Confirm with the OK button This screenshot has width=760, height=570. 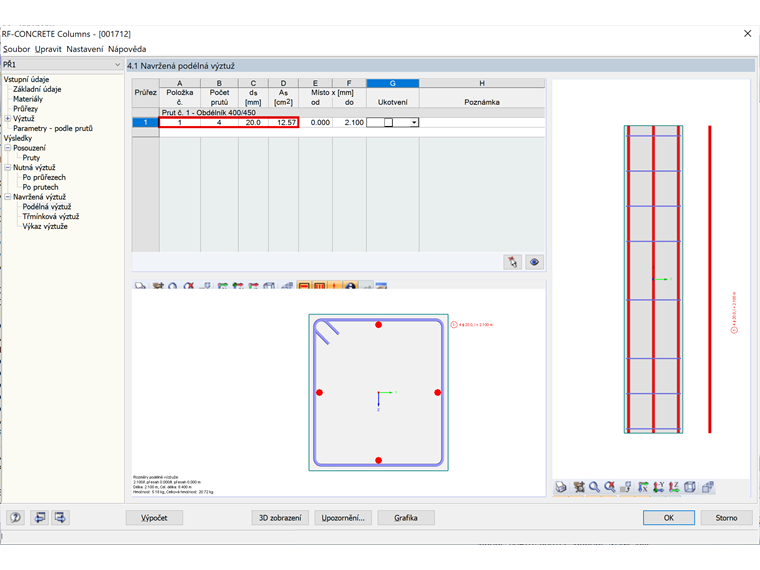point(669,518)
